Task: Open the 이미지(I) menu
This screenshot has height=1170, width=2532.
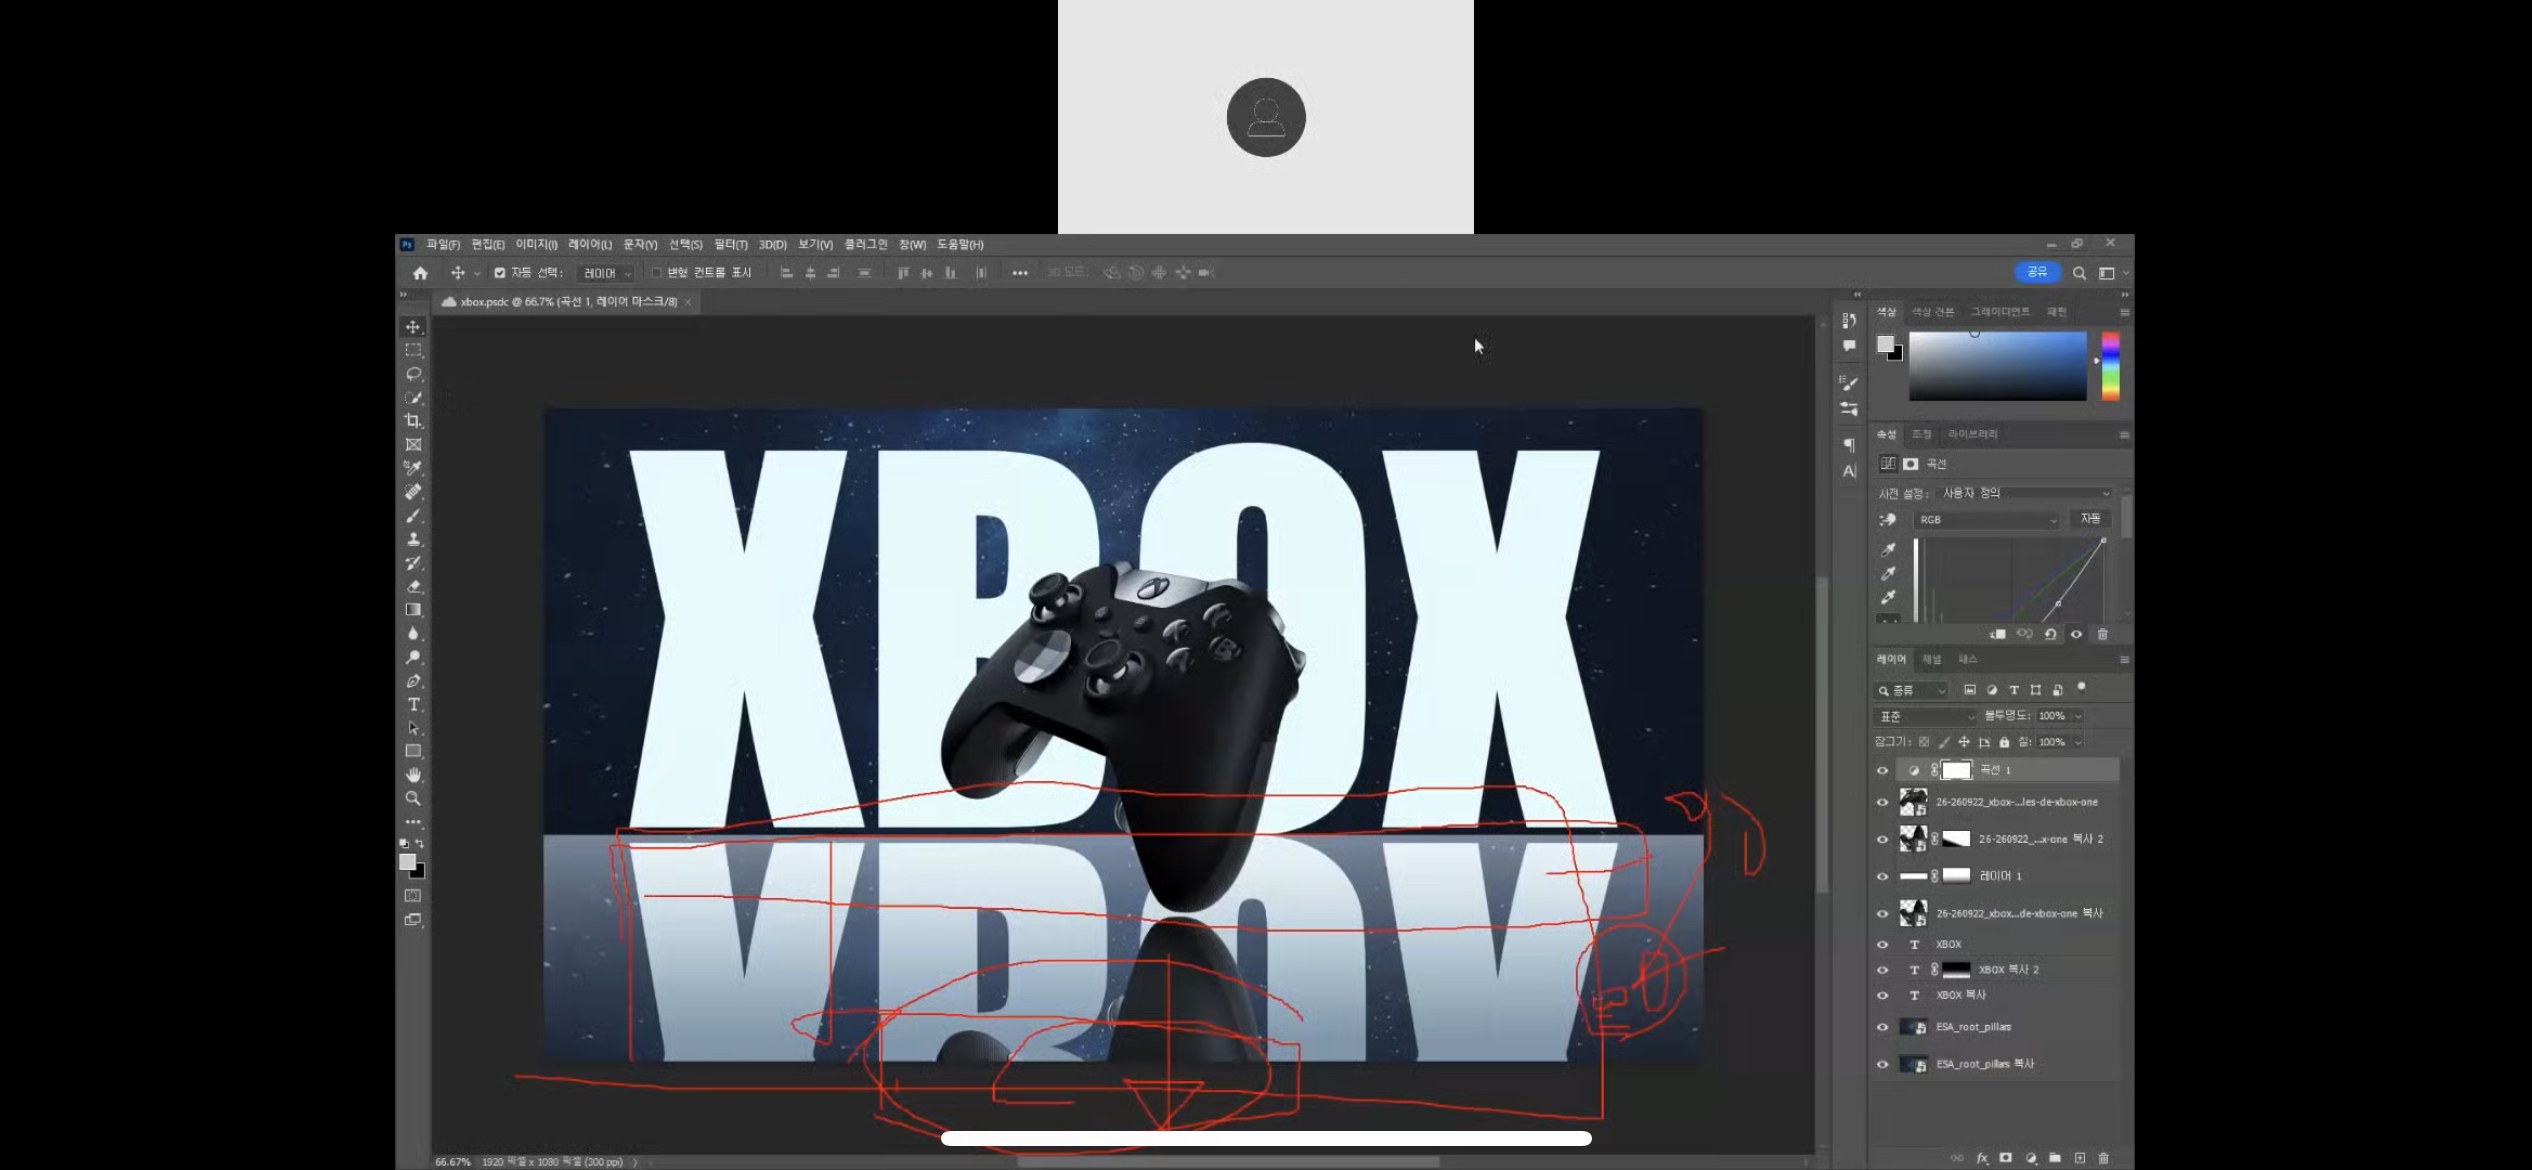Action: [537, 245]
